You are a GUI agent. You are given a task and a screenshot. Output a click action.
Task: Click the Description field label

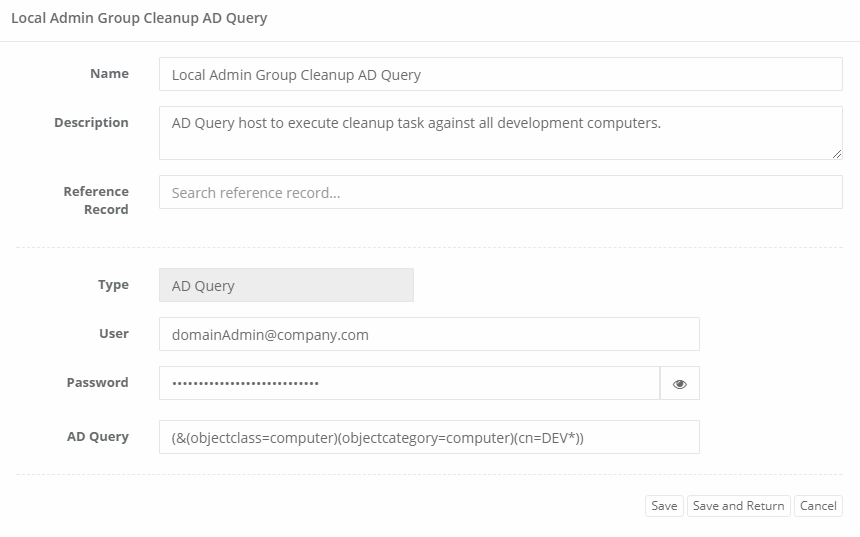click(91, 123)
